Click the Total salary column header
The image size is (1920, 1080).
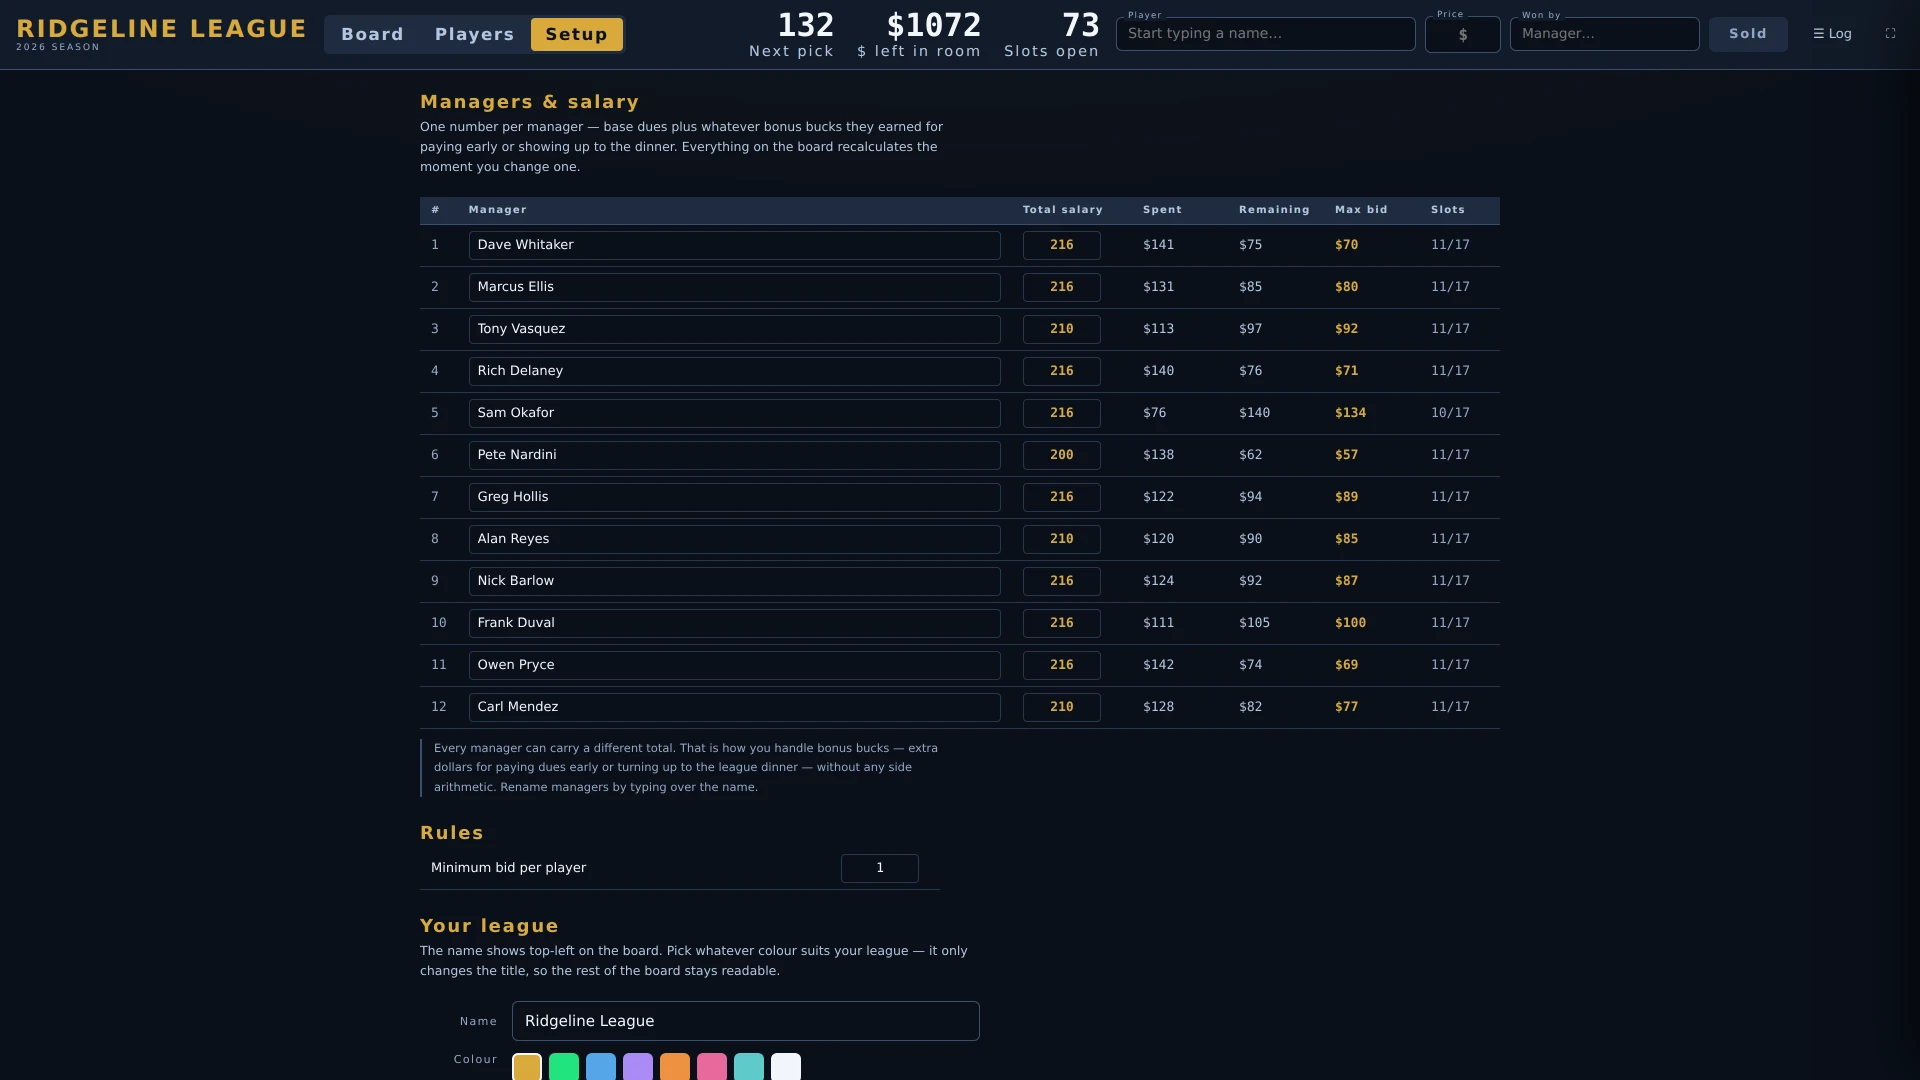[x=1062, y=210]
